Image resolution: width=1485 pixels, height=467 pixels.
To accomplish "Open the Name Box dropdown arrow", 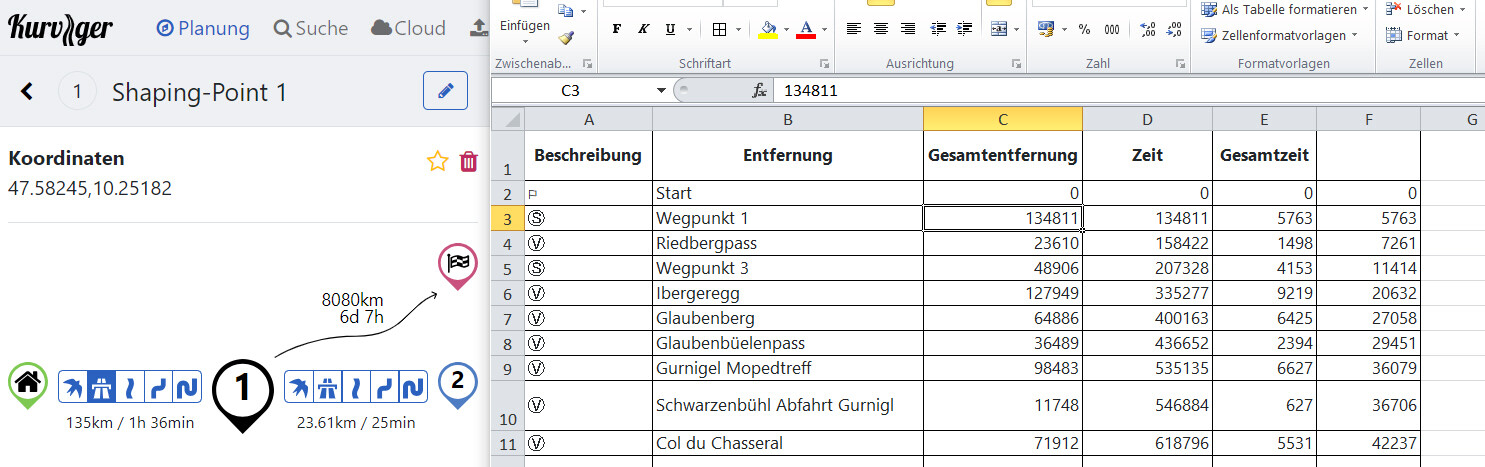I will pos(661,91).
